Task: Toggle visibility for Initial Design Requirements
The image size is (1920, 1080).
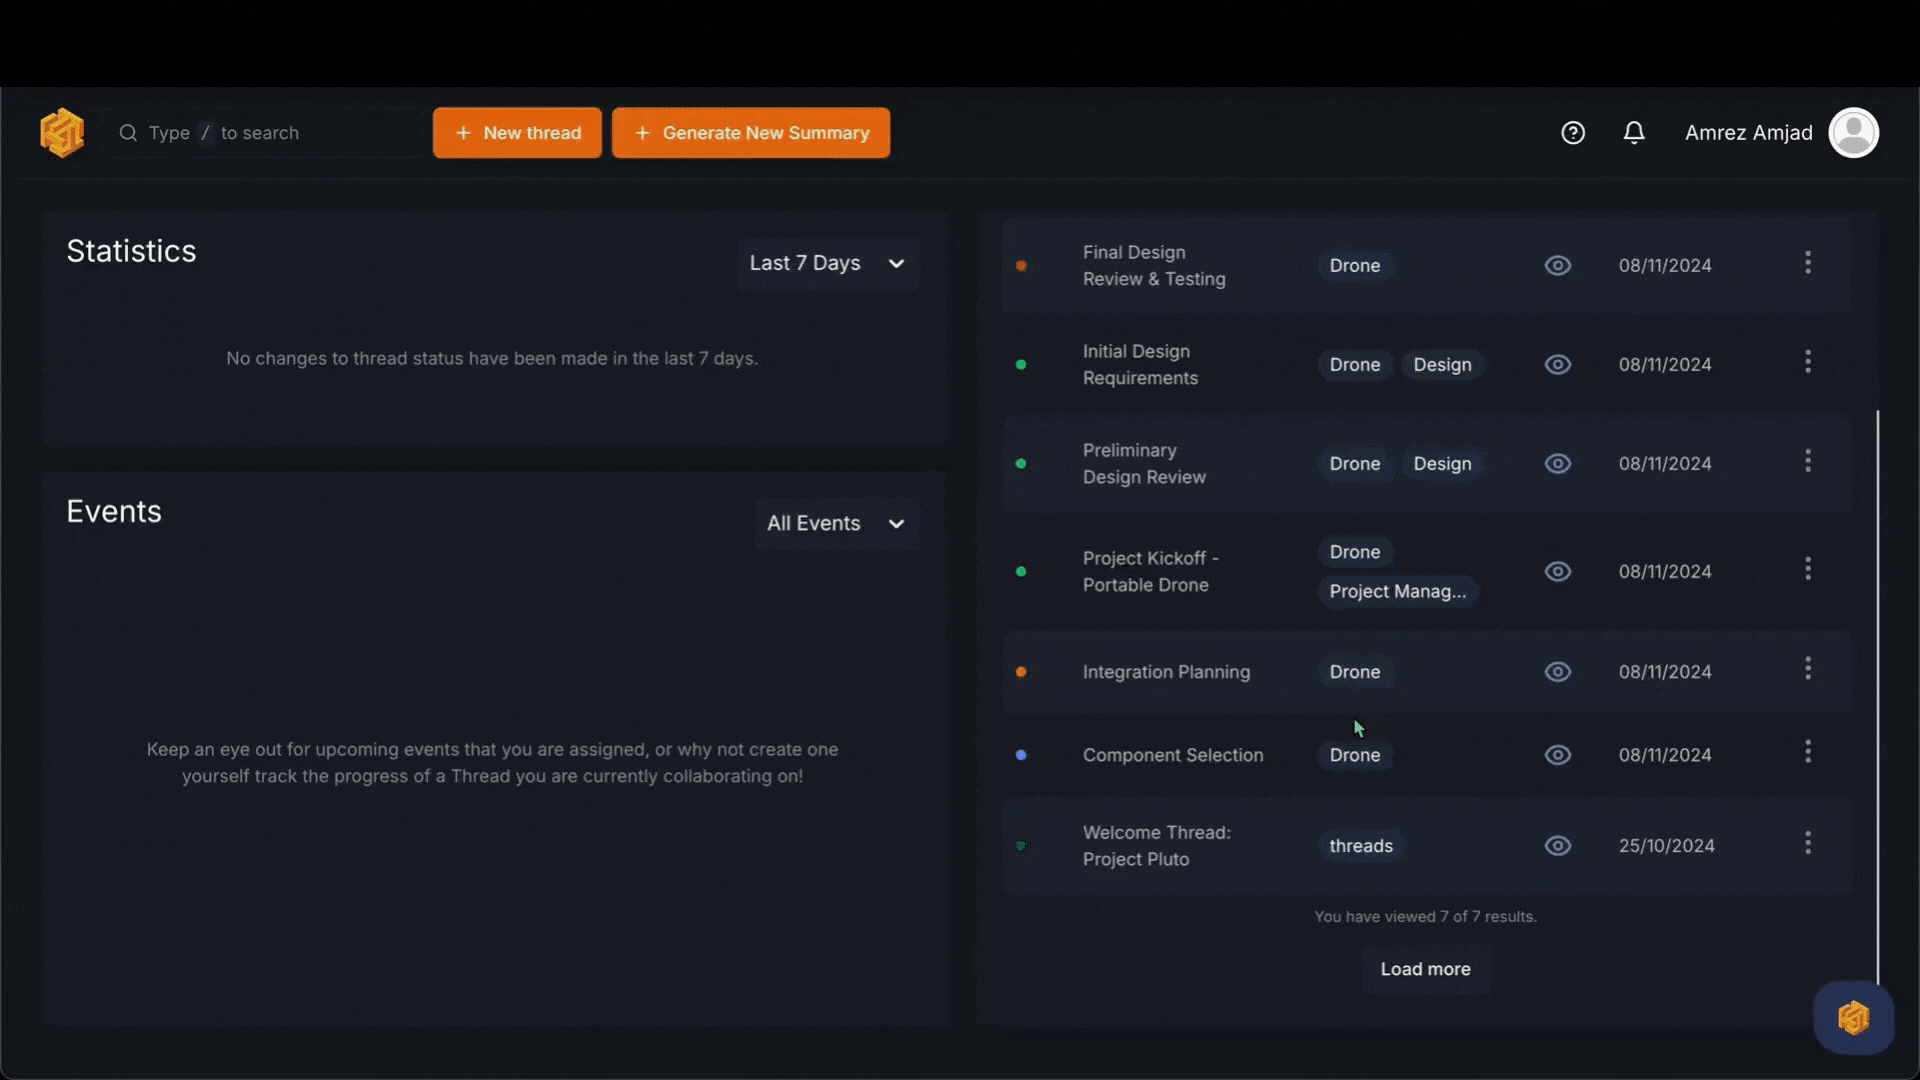Action: coord(1558,364)
